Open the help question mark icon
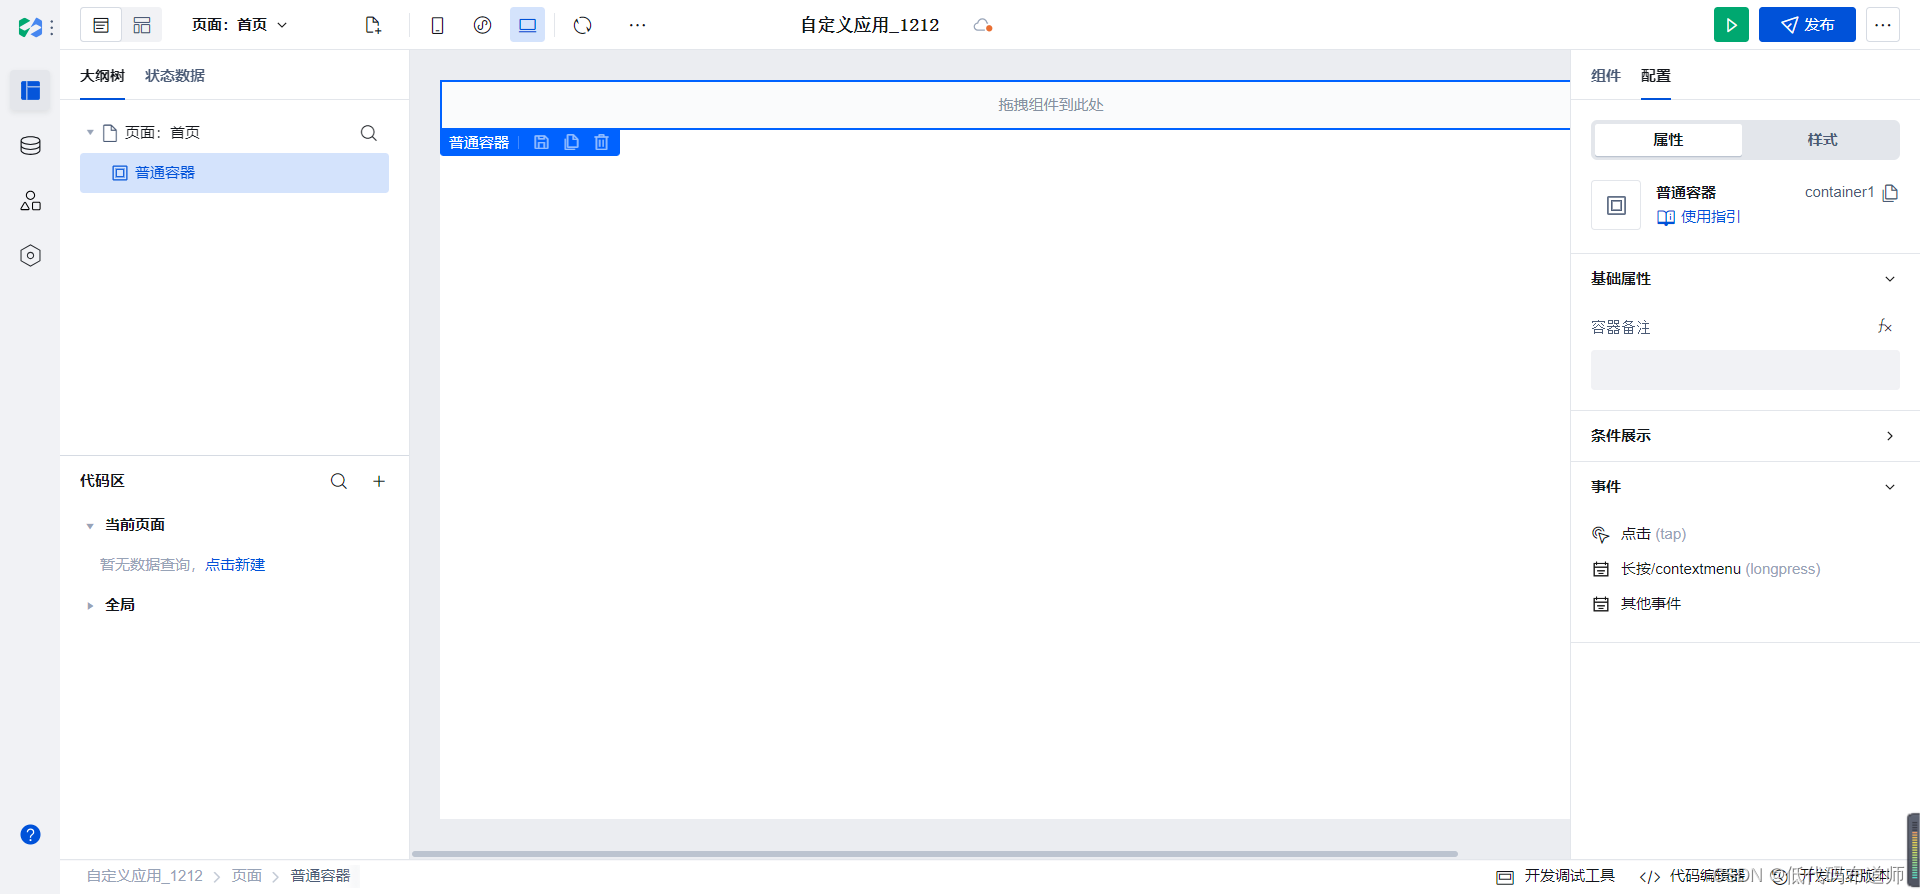The image size is (1920, 894). click(30, 834)
